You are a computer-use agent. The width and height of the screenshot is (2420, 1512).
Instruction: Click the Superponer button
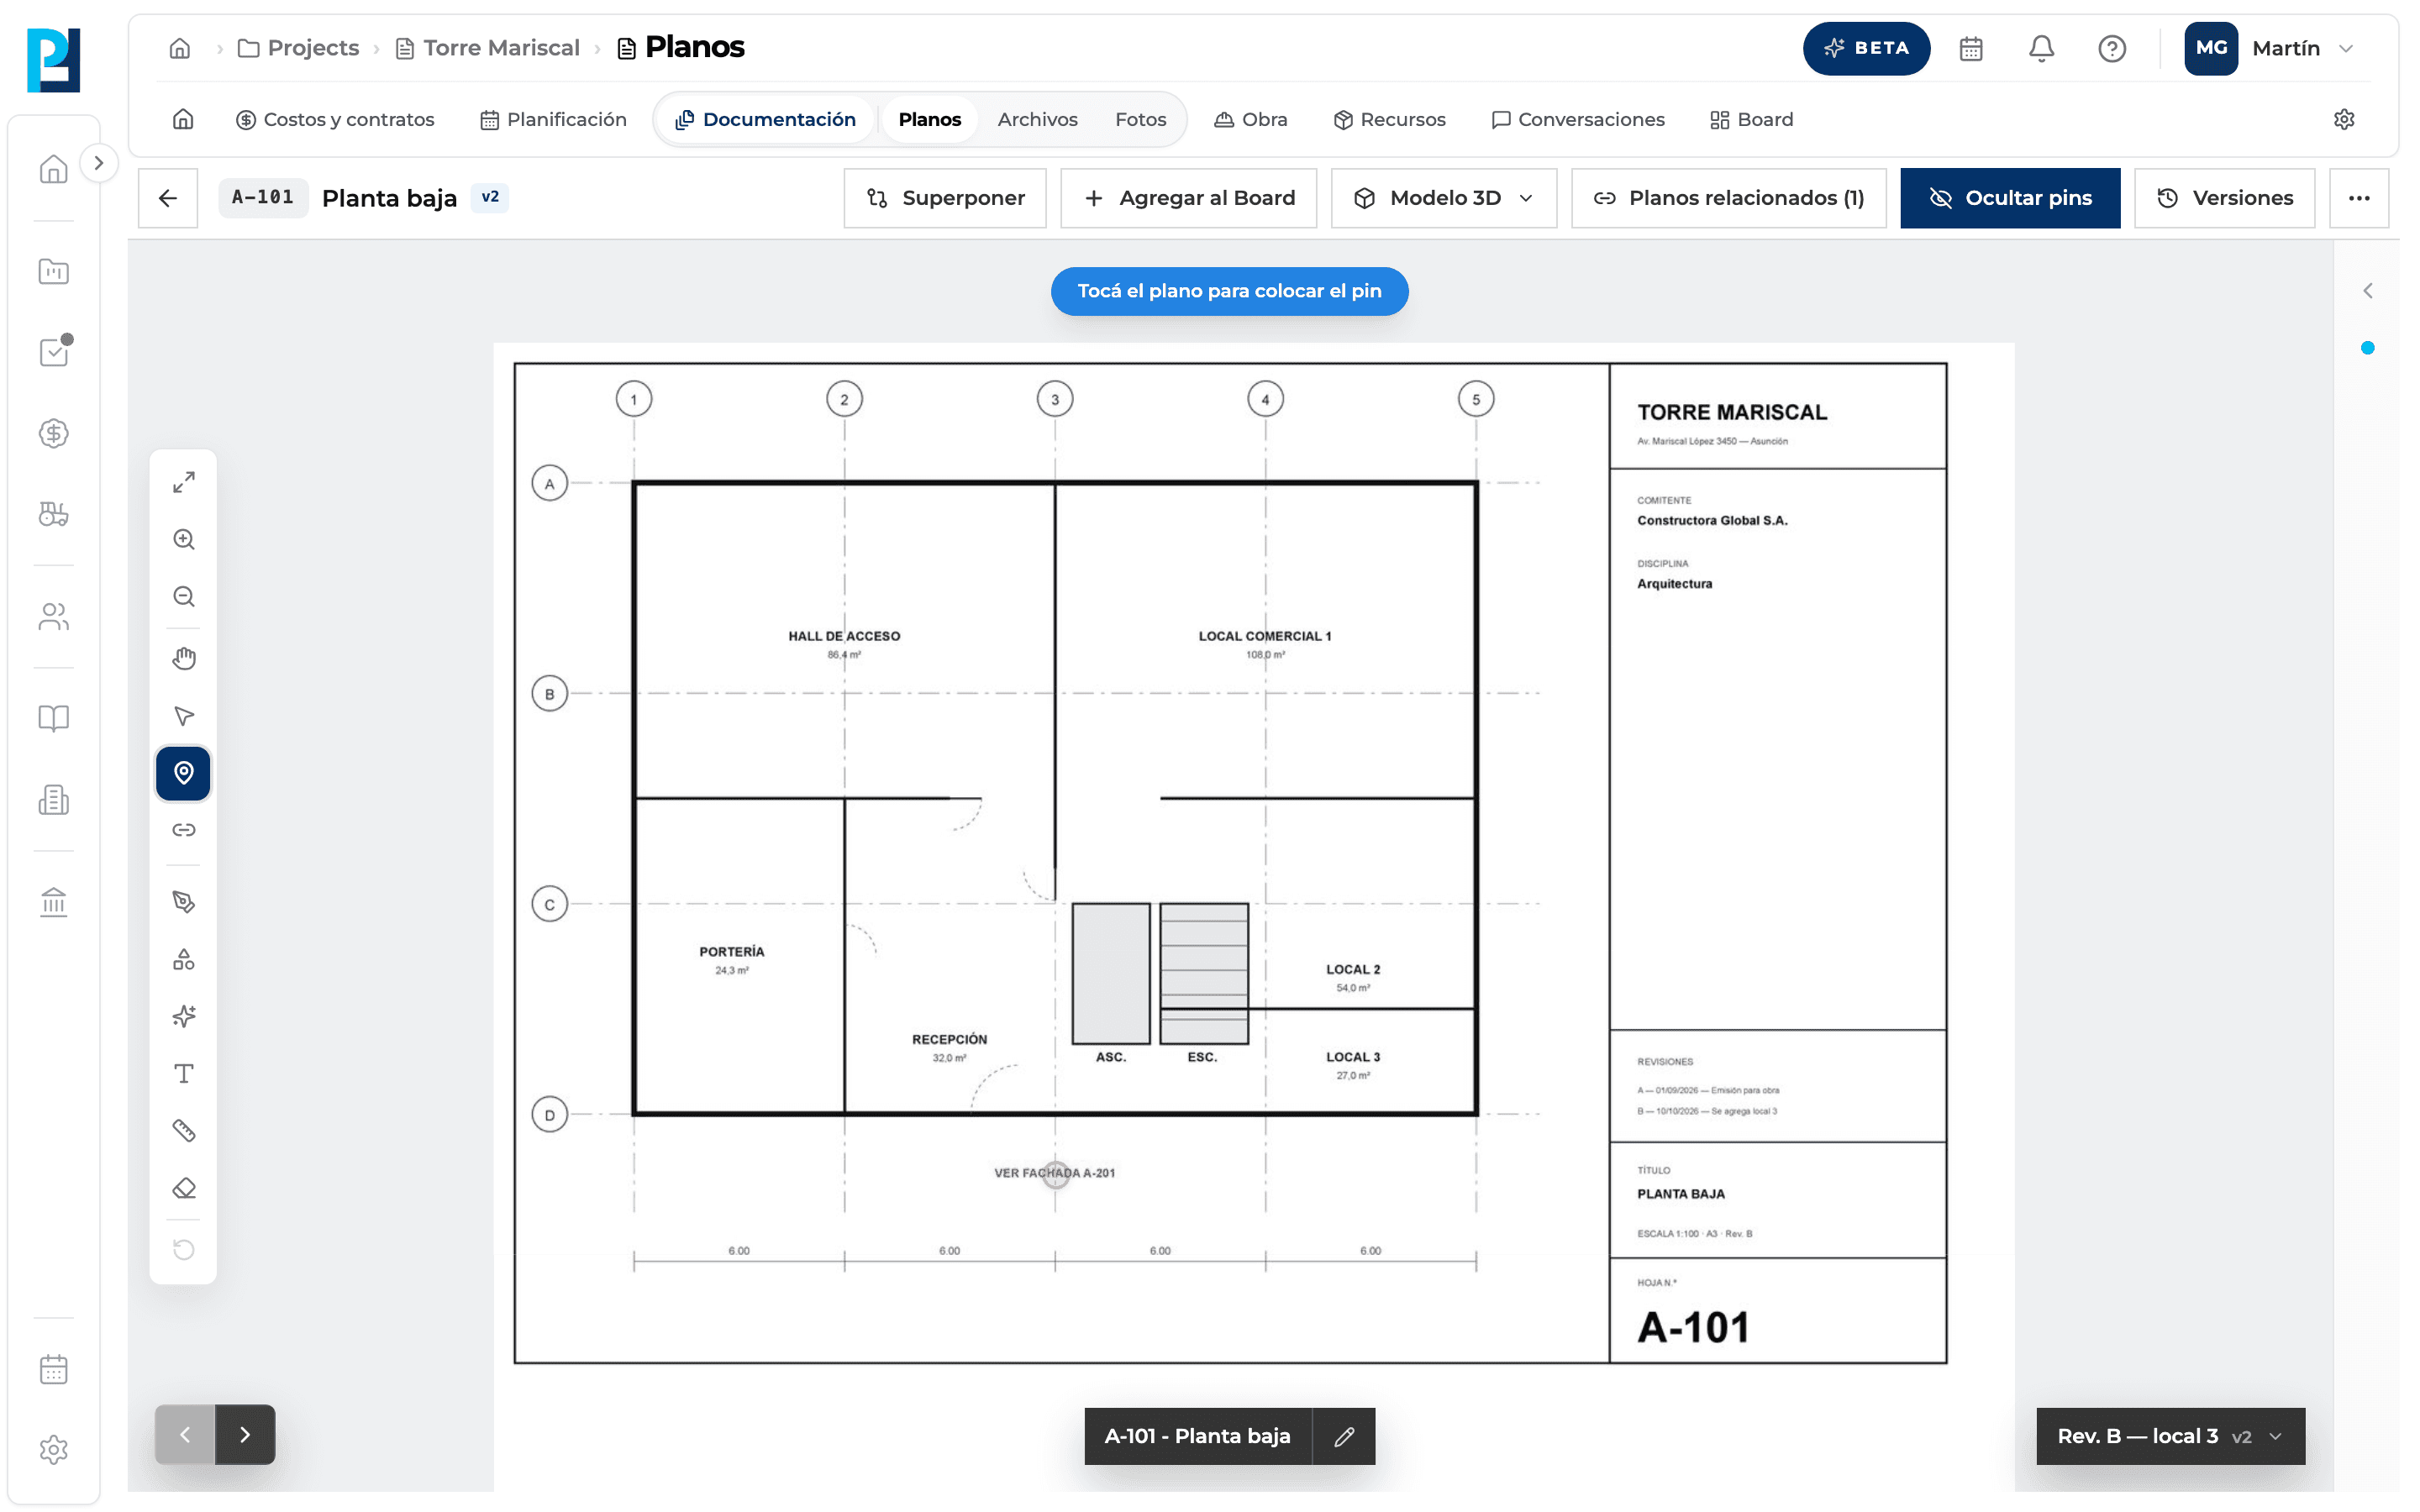point(945,198)
